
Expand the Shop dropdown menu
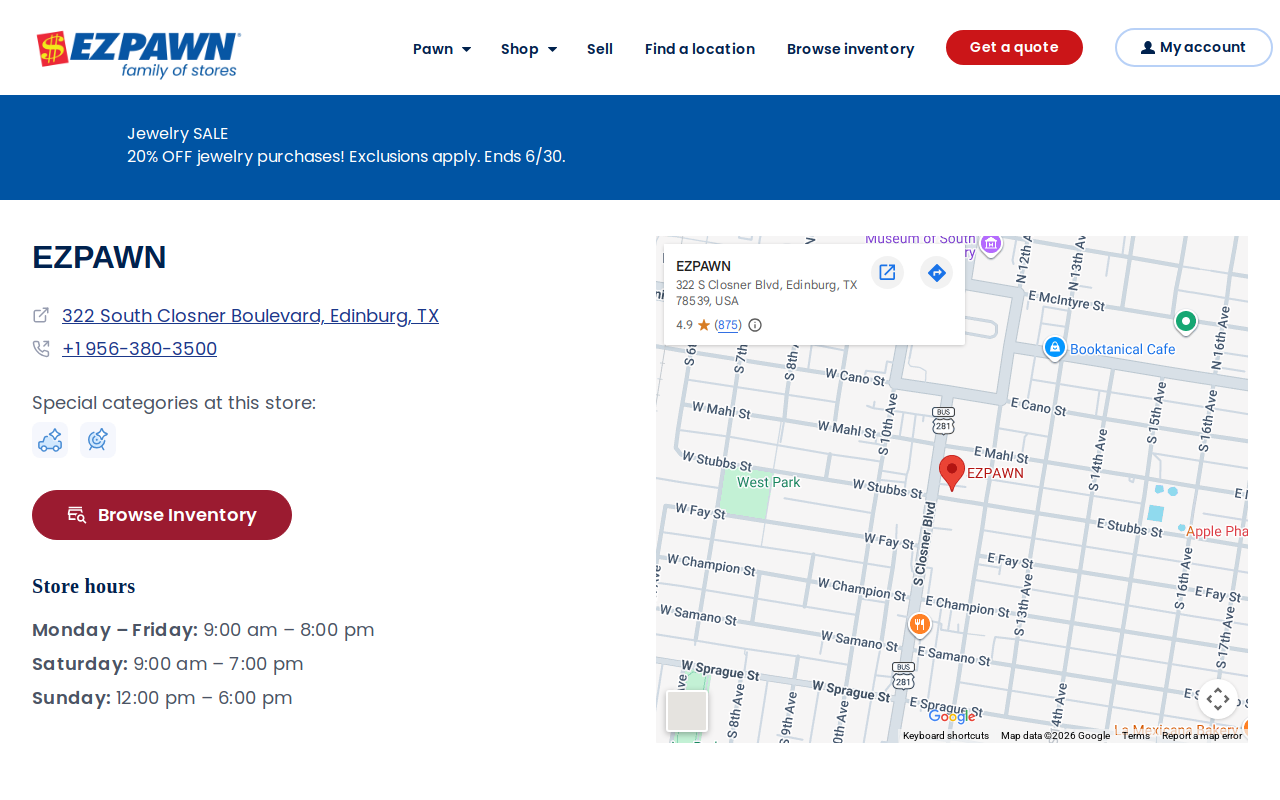point(529,49)
